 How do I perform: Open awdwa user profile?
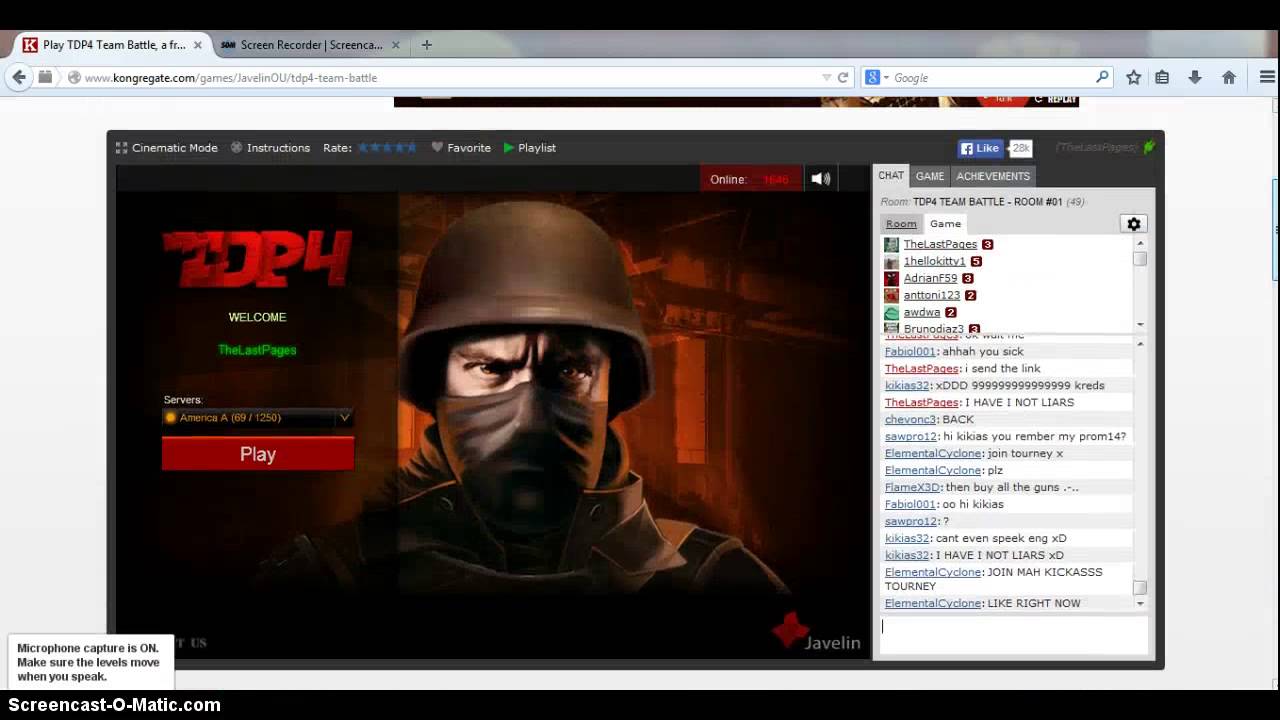922,312
